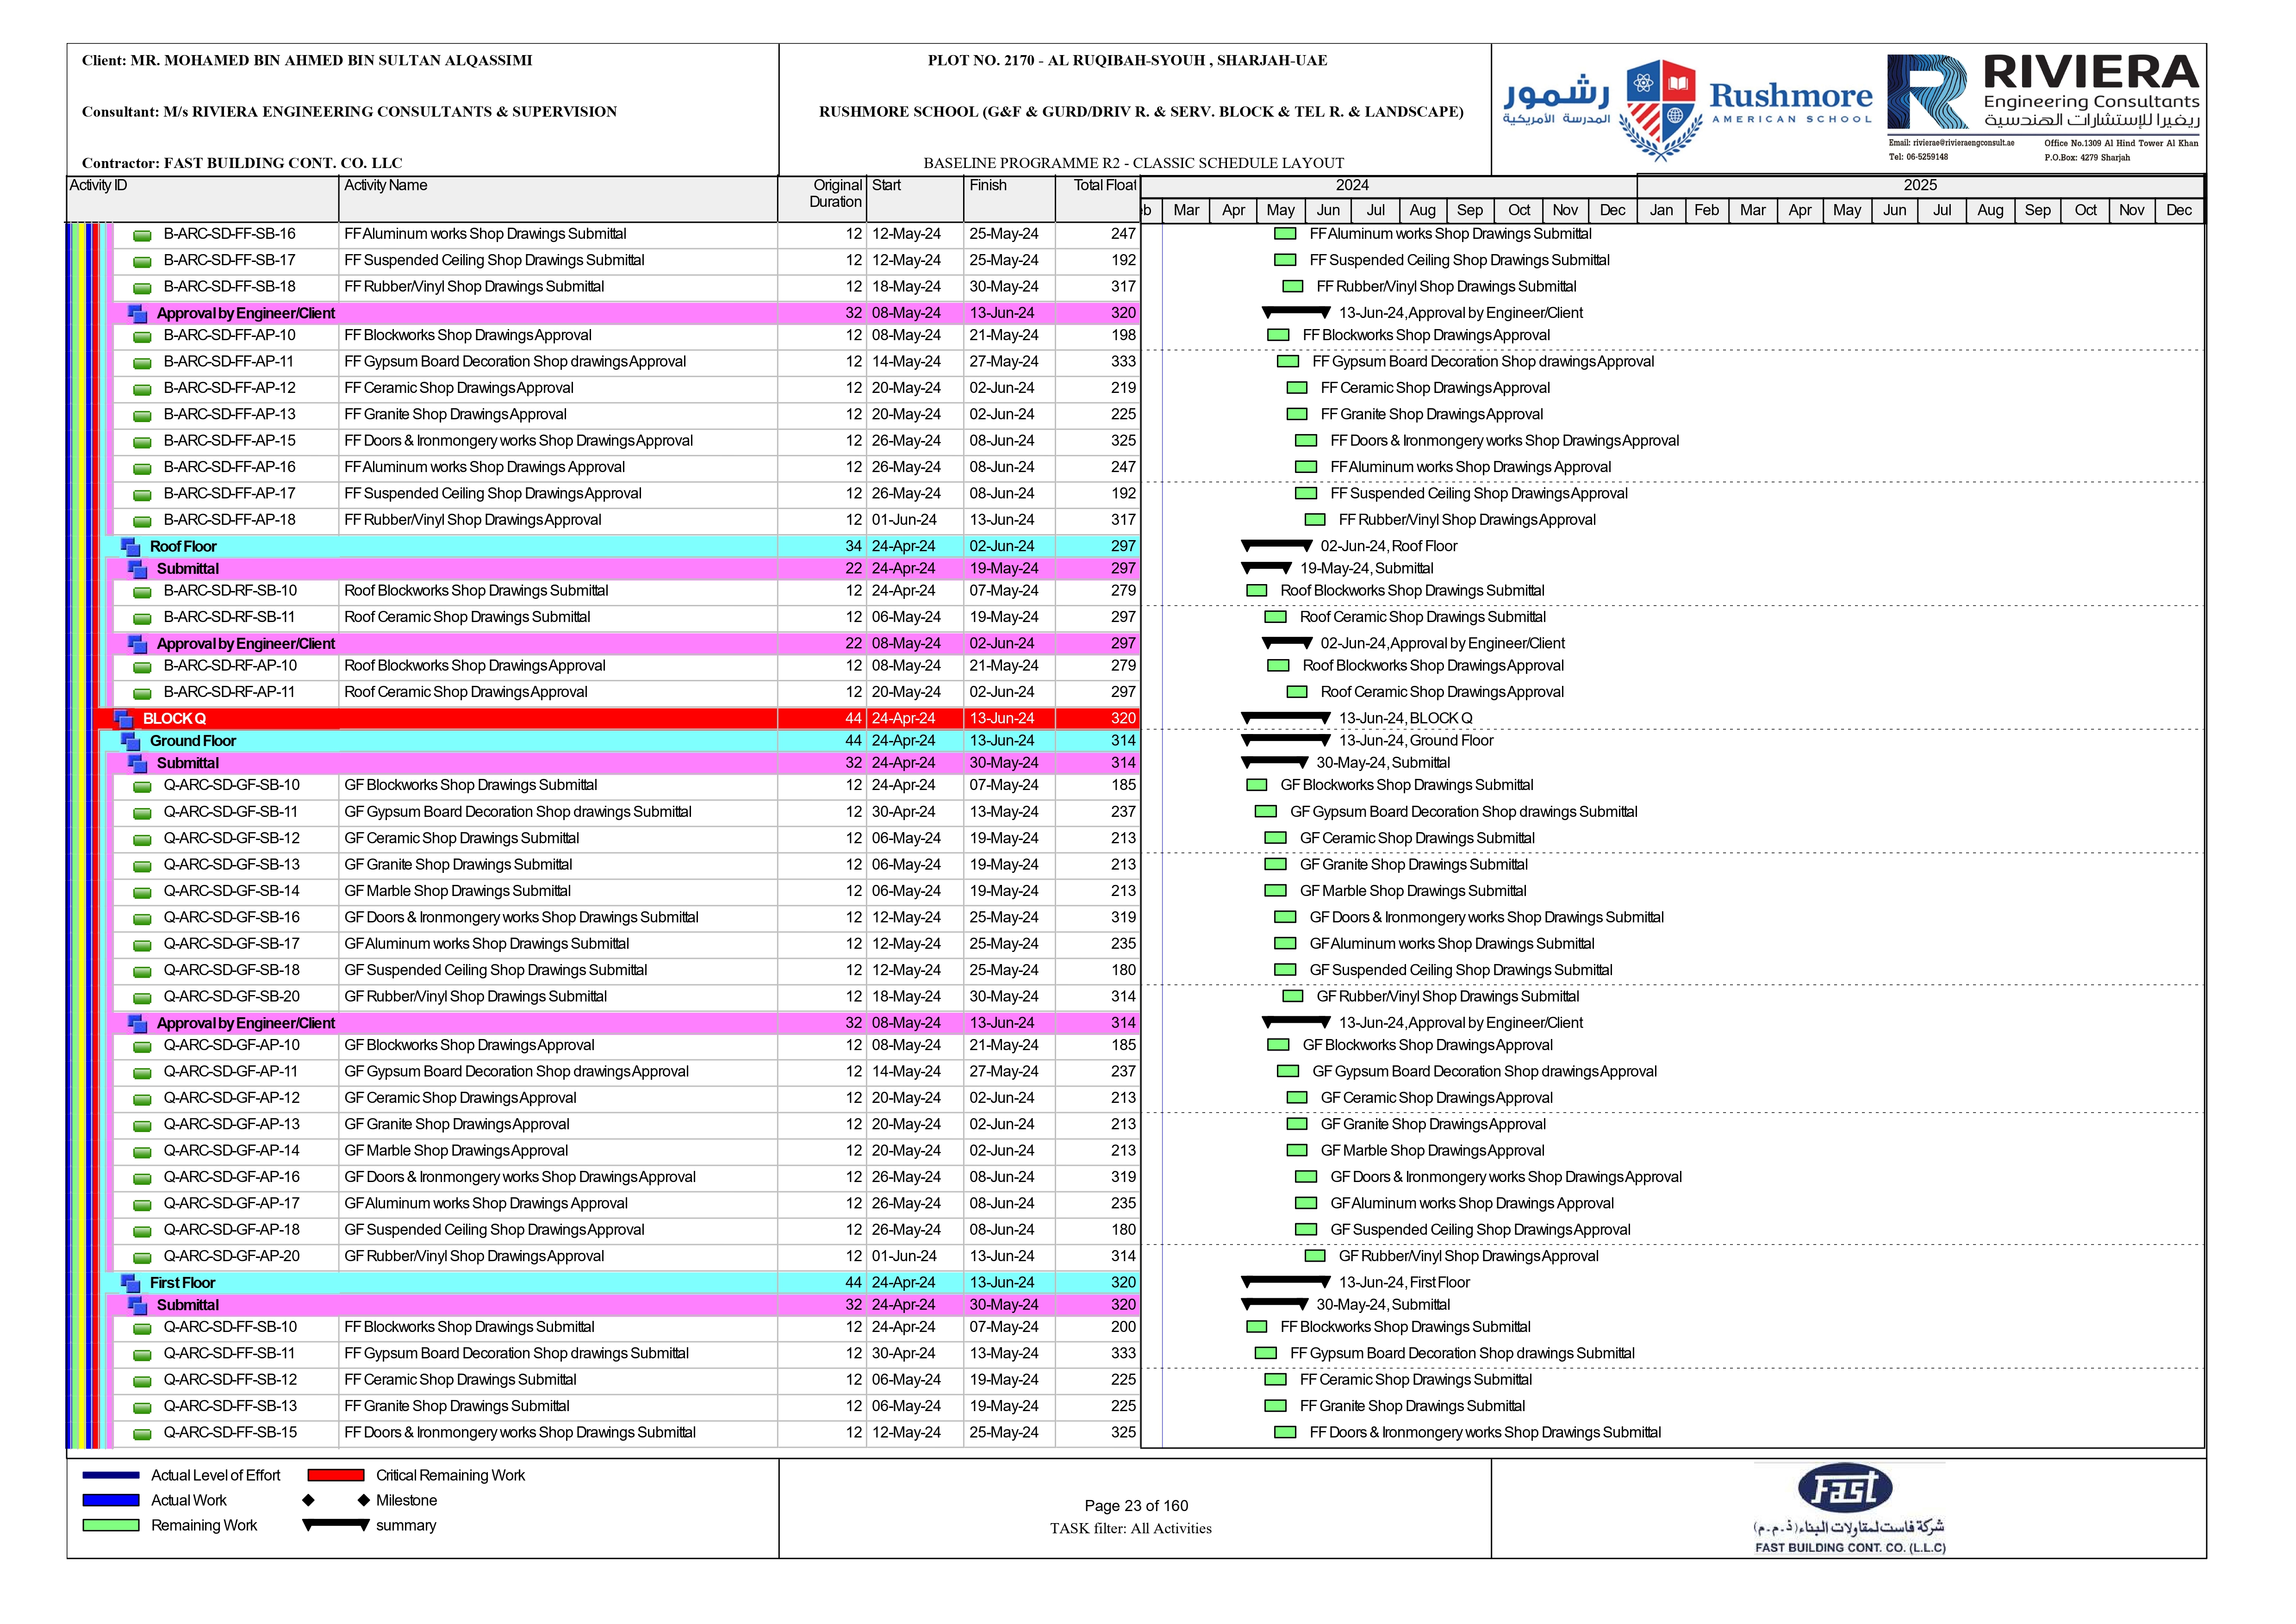Click the activity icon beside B-ARC-SD-RF-SB-10
Viewport: 2296px width, 1624px height.
143,593
